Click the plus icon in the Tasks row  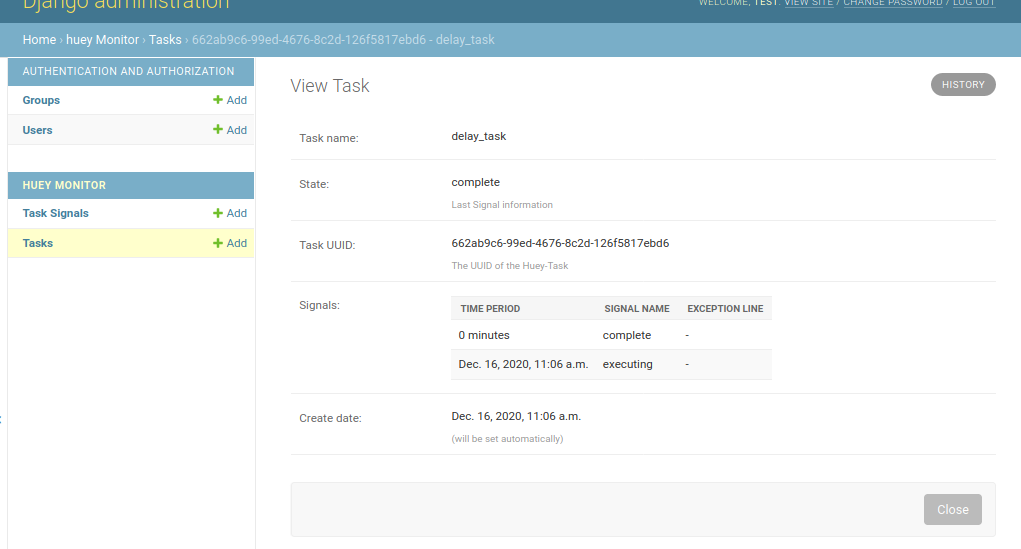pos(217,243)
